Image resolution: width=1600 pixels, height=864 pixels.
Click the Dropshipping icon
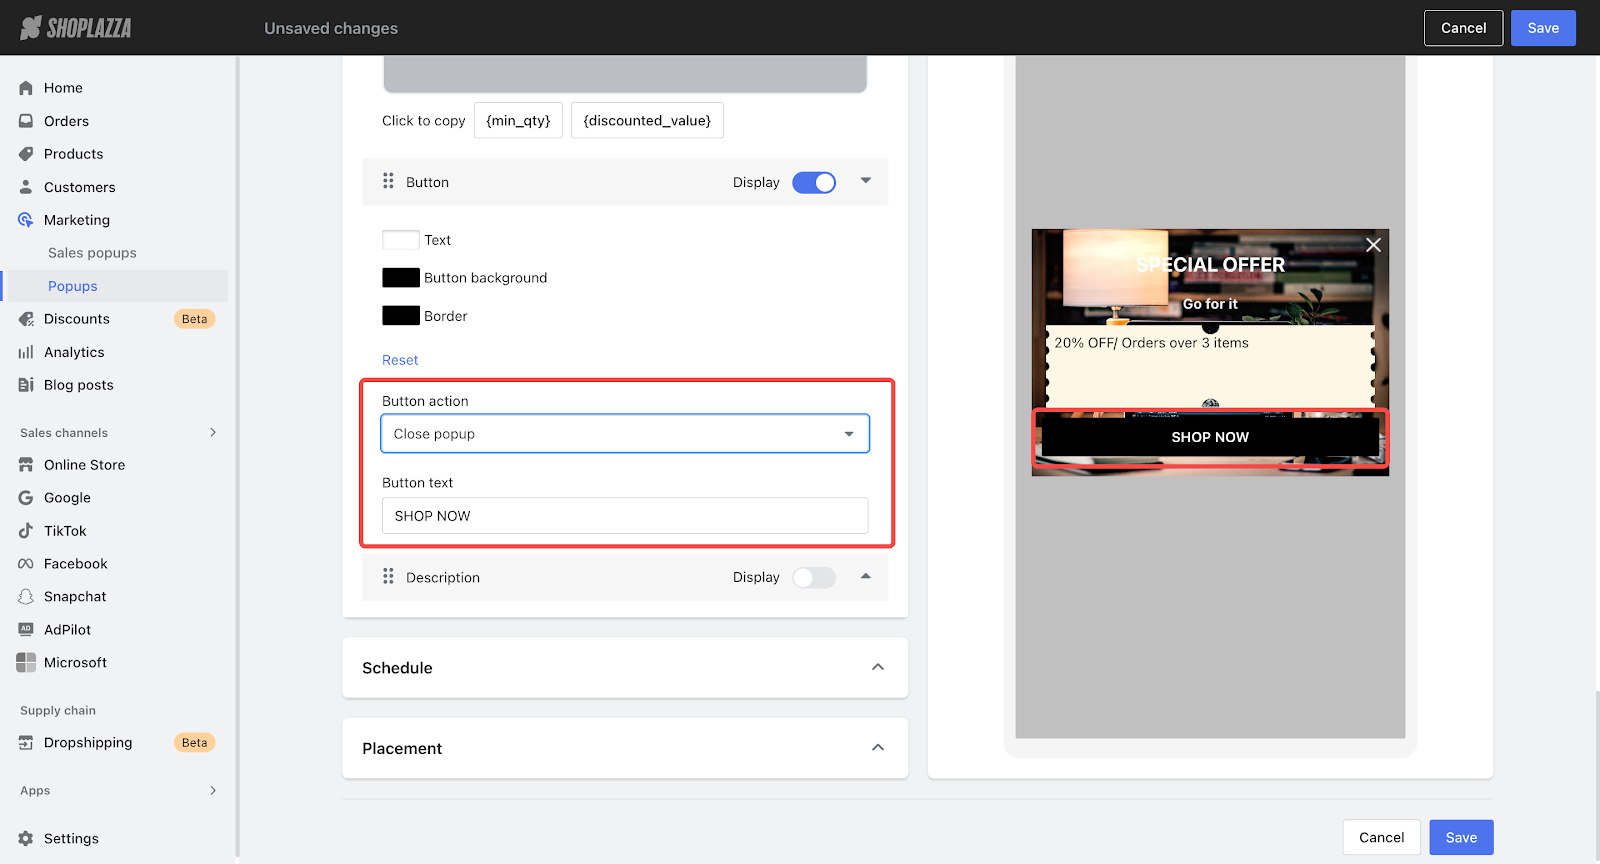tap(26, 743)
